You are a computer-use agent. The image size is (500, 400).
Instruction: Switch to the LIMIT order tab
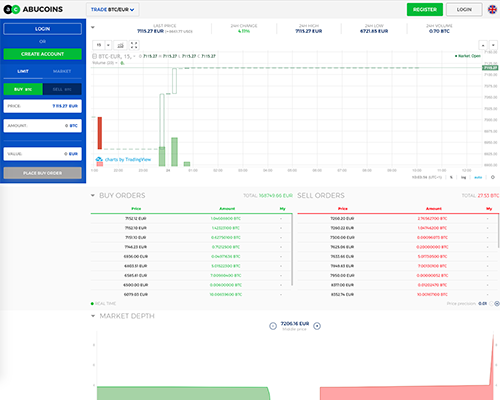click(23, 71)
